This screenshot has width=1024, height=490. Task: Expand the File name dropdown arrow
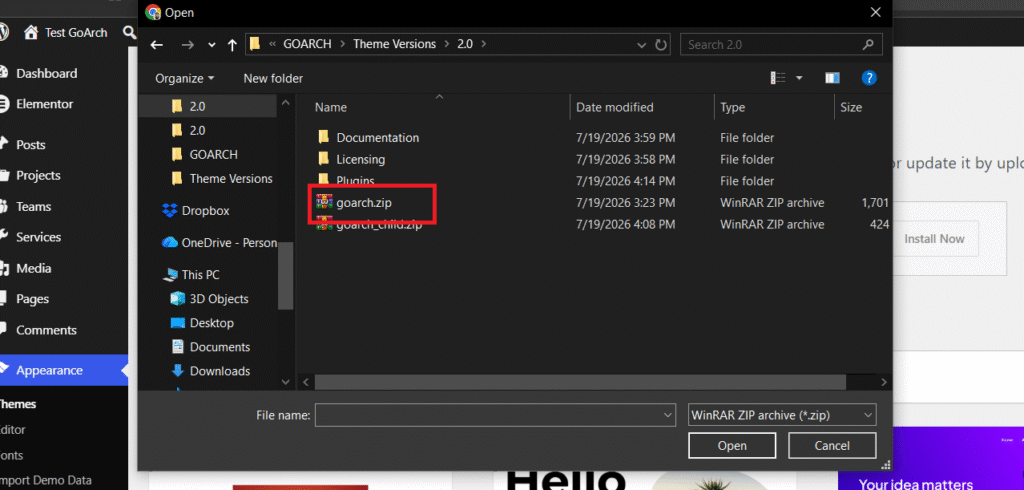[667, 415]
